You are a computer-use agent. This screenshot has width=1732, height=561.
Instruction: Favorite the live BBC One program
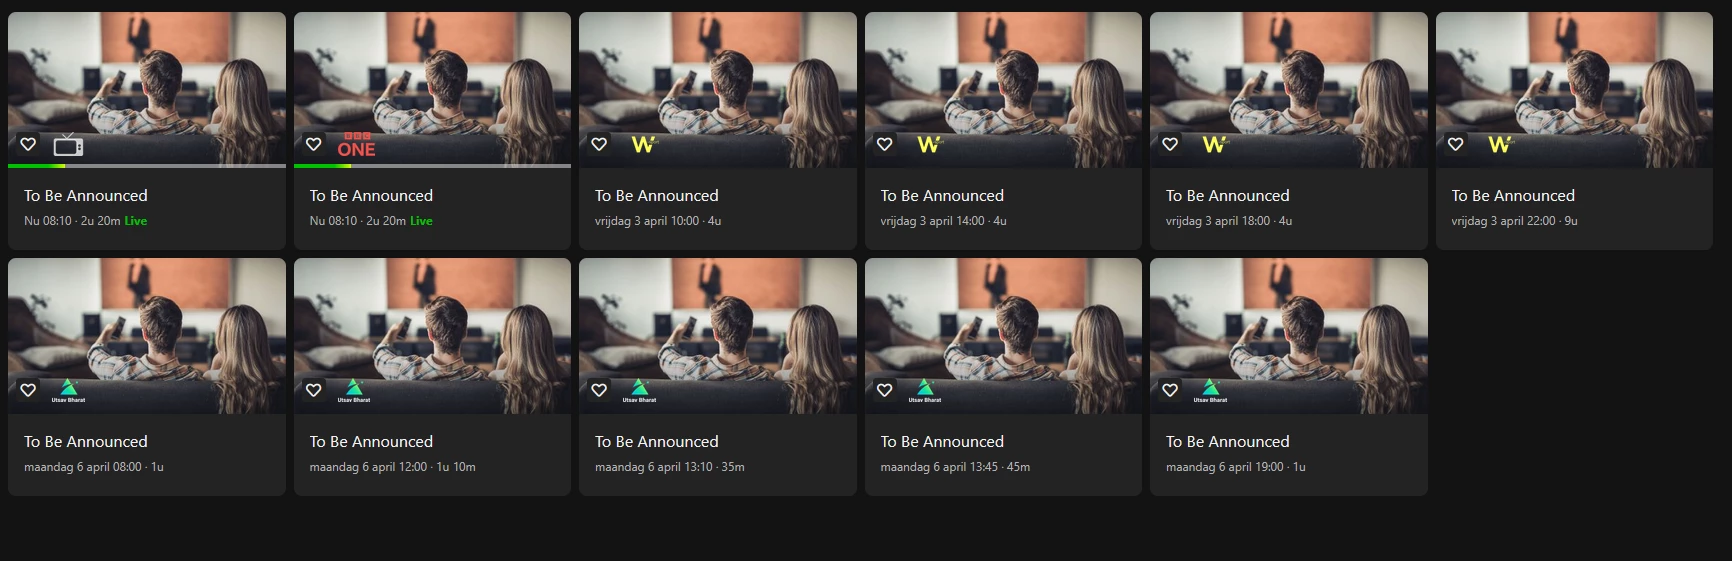(x=313, y=144)
